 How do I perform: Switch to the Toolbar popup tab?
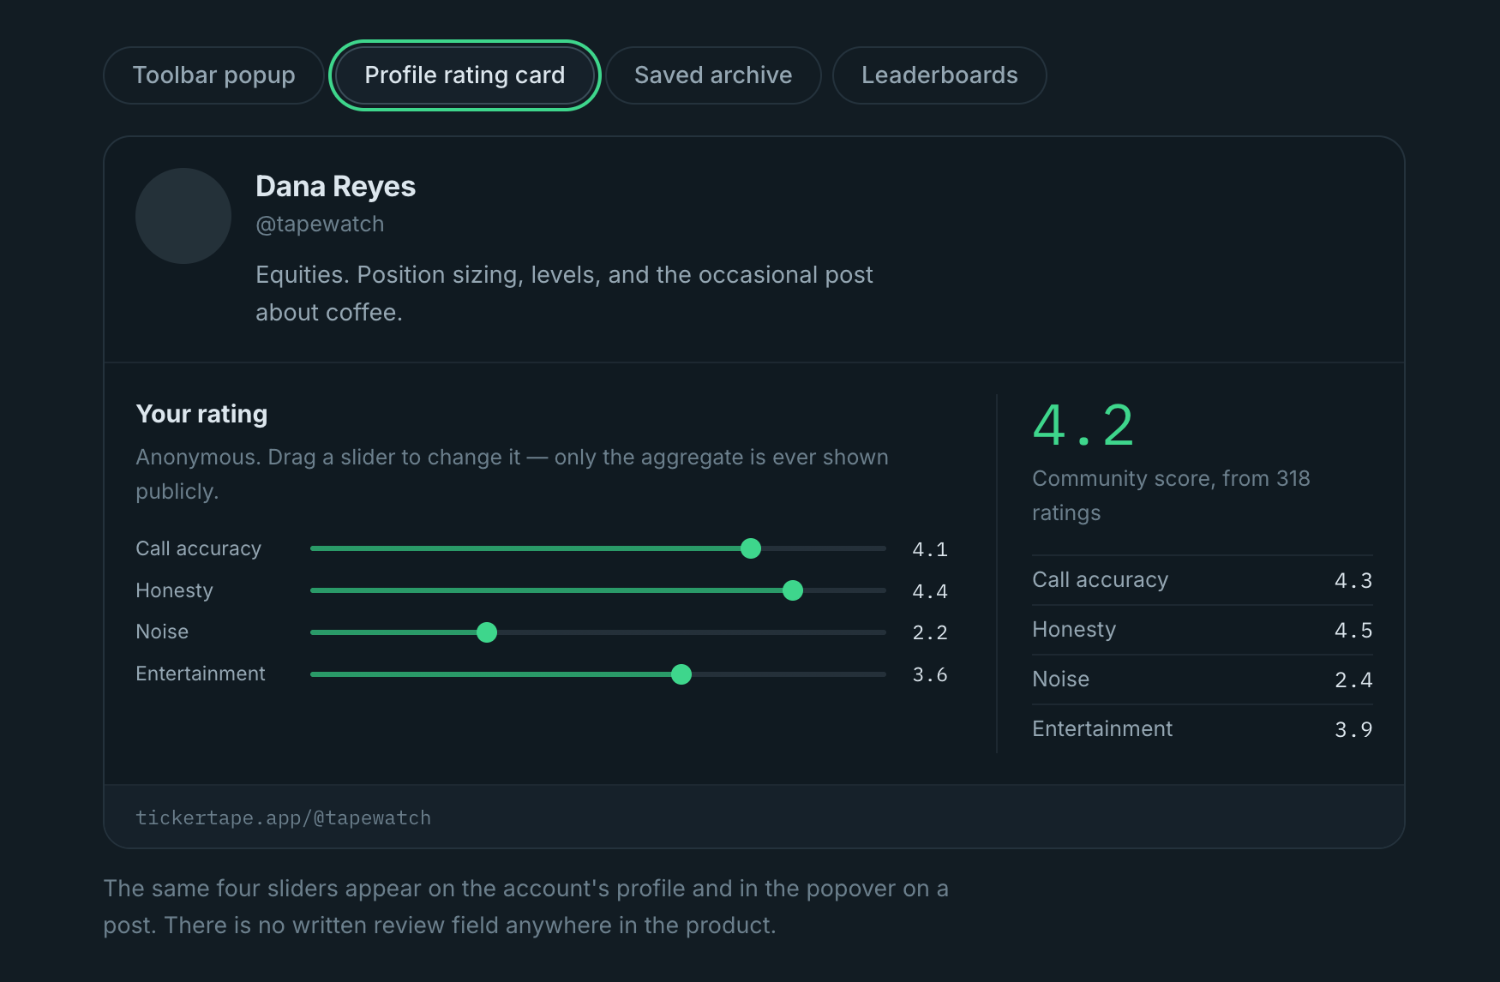click(x=214, y=75)
